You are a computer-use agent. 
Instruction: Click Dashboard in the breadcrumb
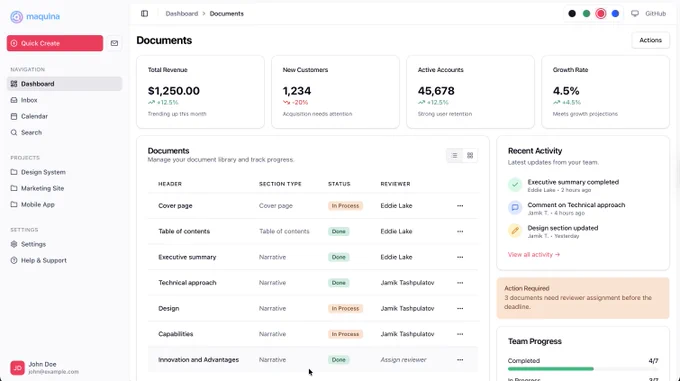tap(182, 13)
